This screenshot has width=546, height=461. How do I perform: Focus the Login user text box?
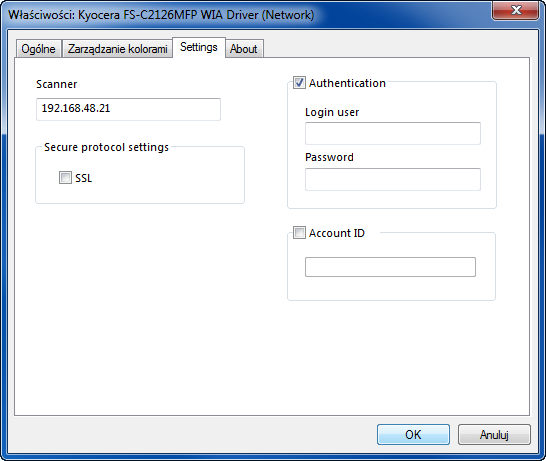click(393, 133)
